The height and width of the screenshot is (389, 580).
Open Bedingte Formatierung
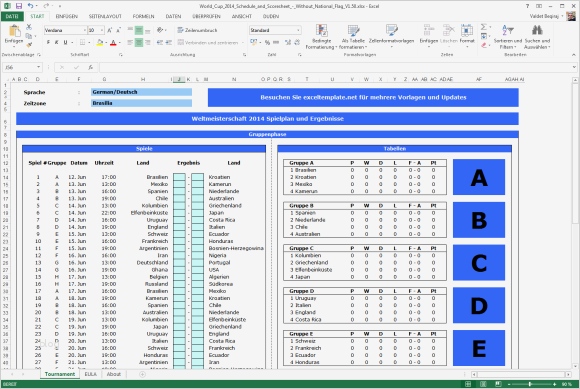tap(321, 37)
